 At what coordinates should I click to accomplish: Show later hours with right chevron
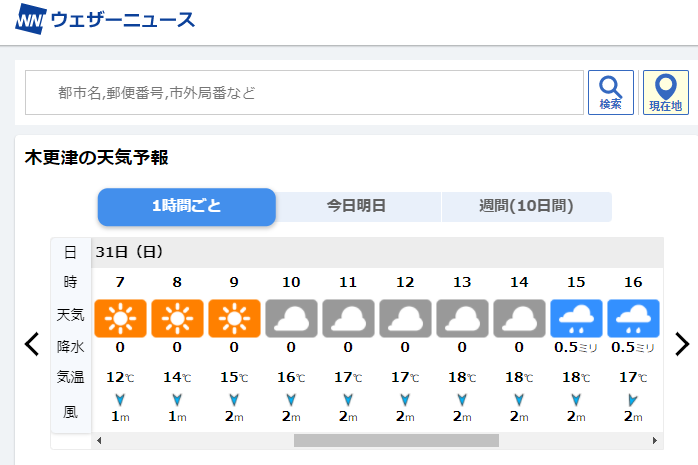[682, 344]
